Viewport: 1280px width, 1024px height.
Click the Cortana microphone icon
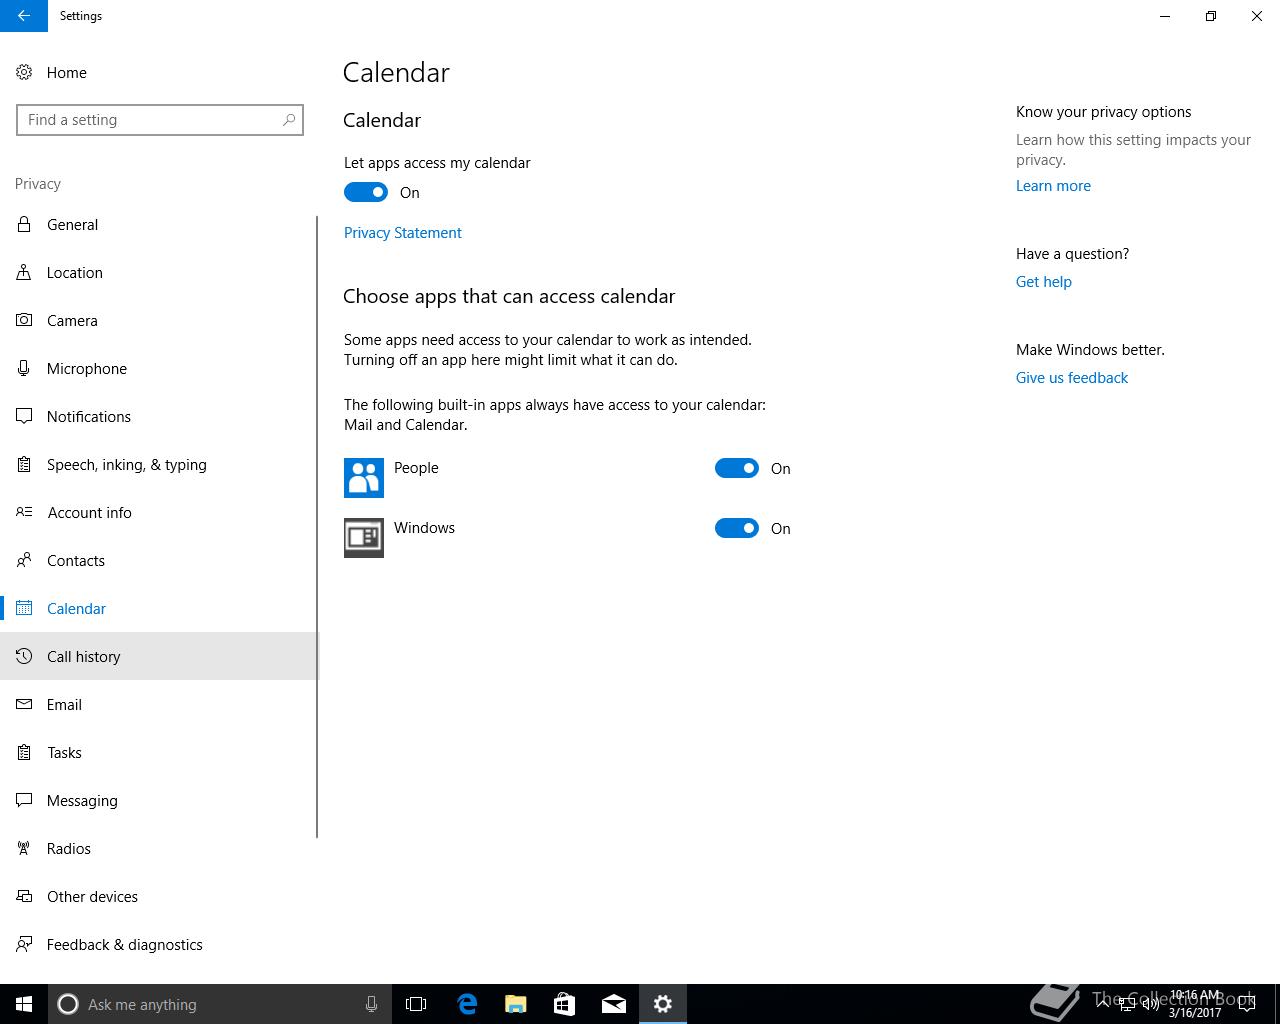[371, 1004]
